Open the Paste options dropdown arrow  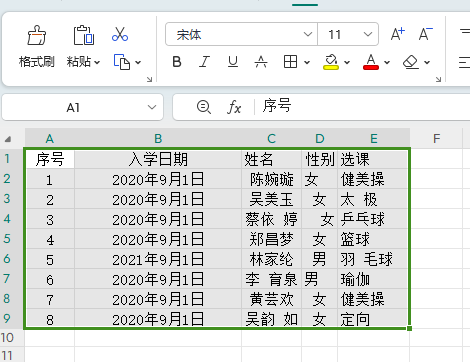pos(97,62)
